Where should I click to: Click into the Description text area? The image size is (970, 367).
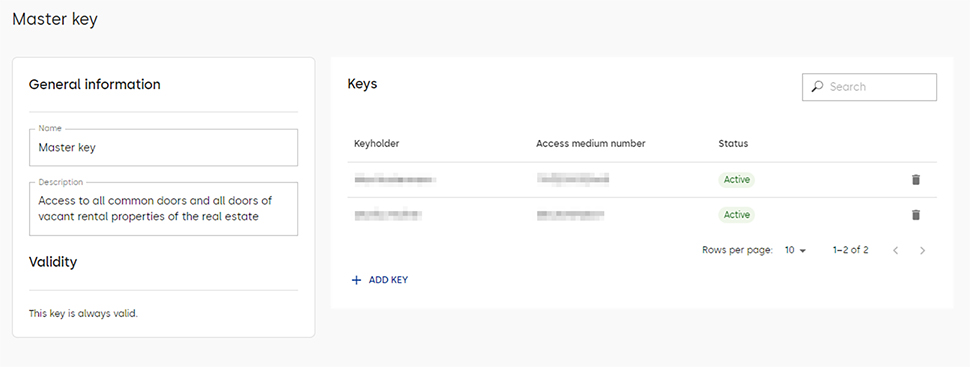pyautogui.click(x=163, y=209)
